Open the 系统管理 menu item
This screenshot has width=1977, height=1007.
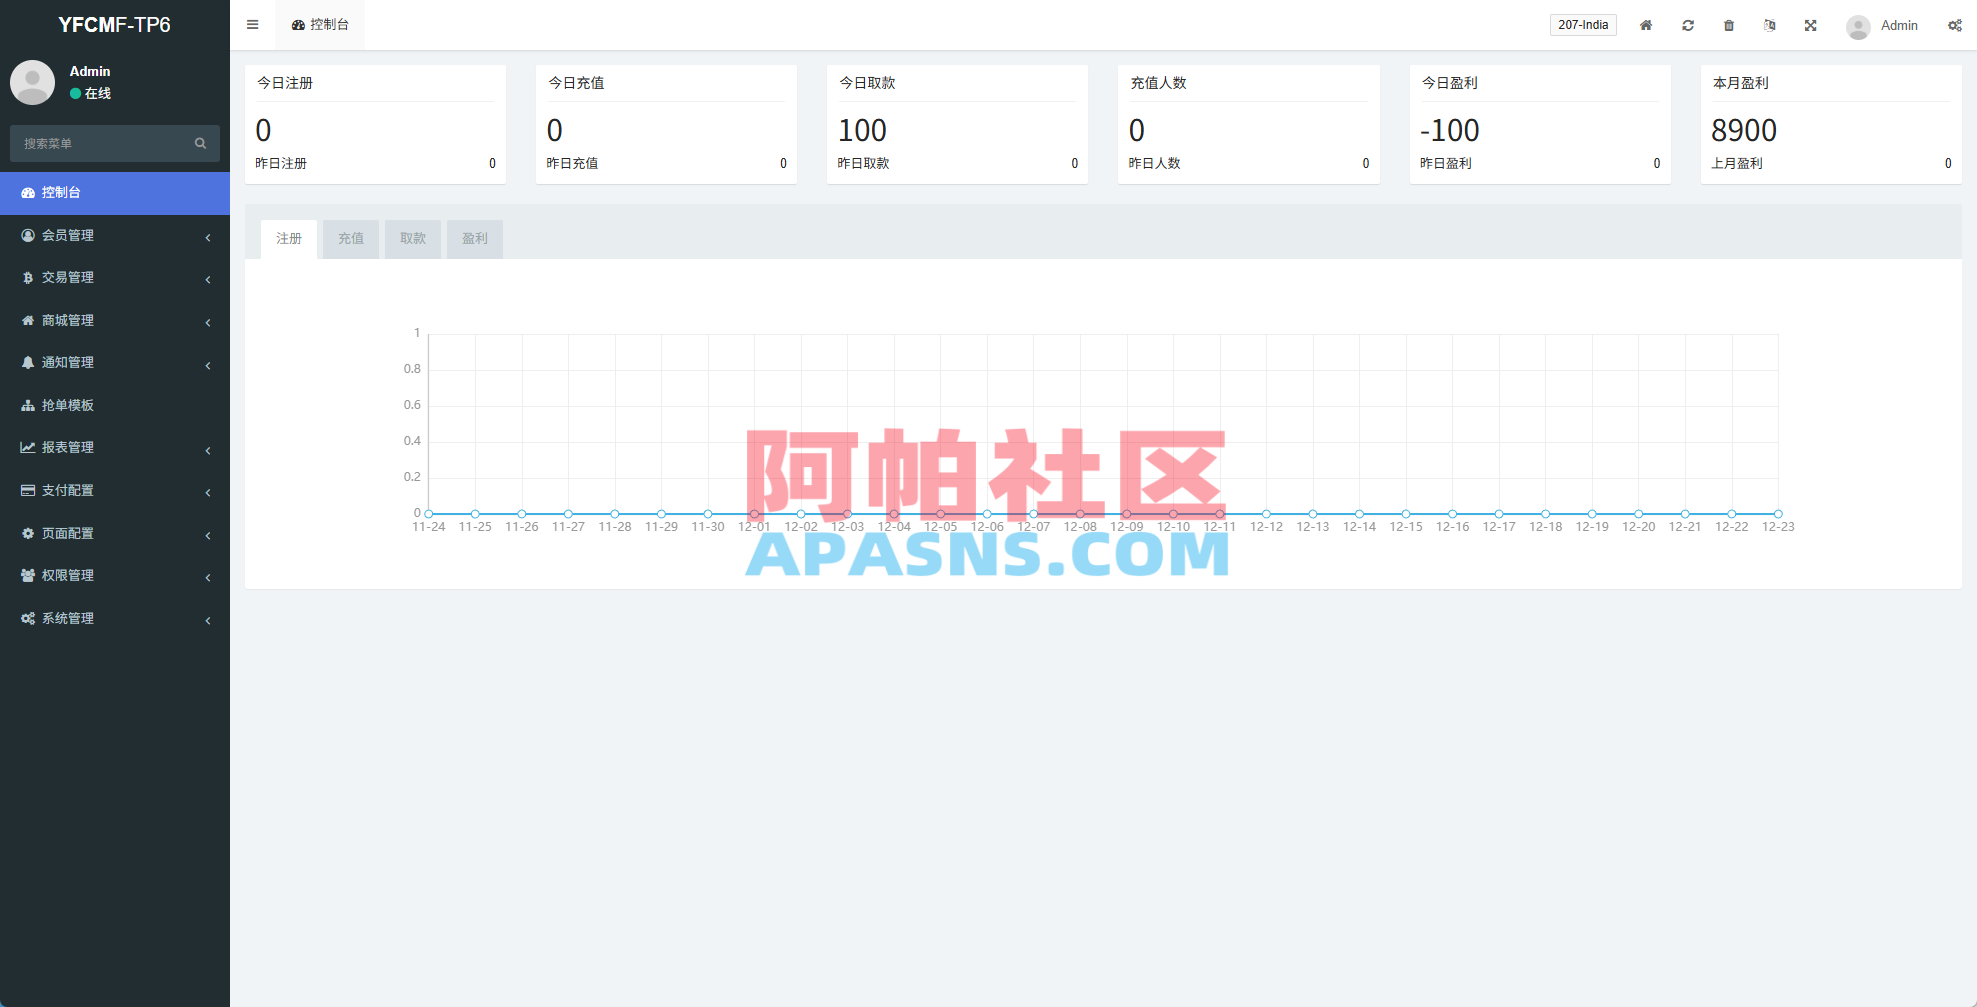pos(115,619)
